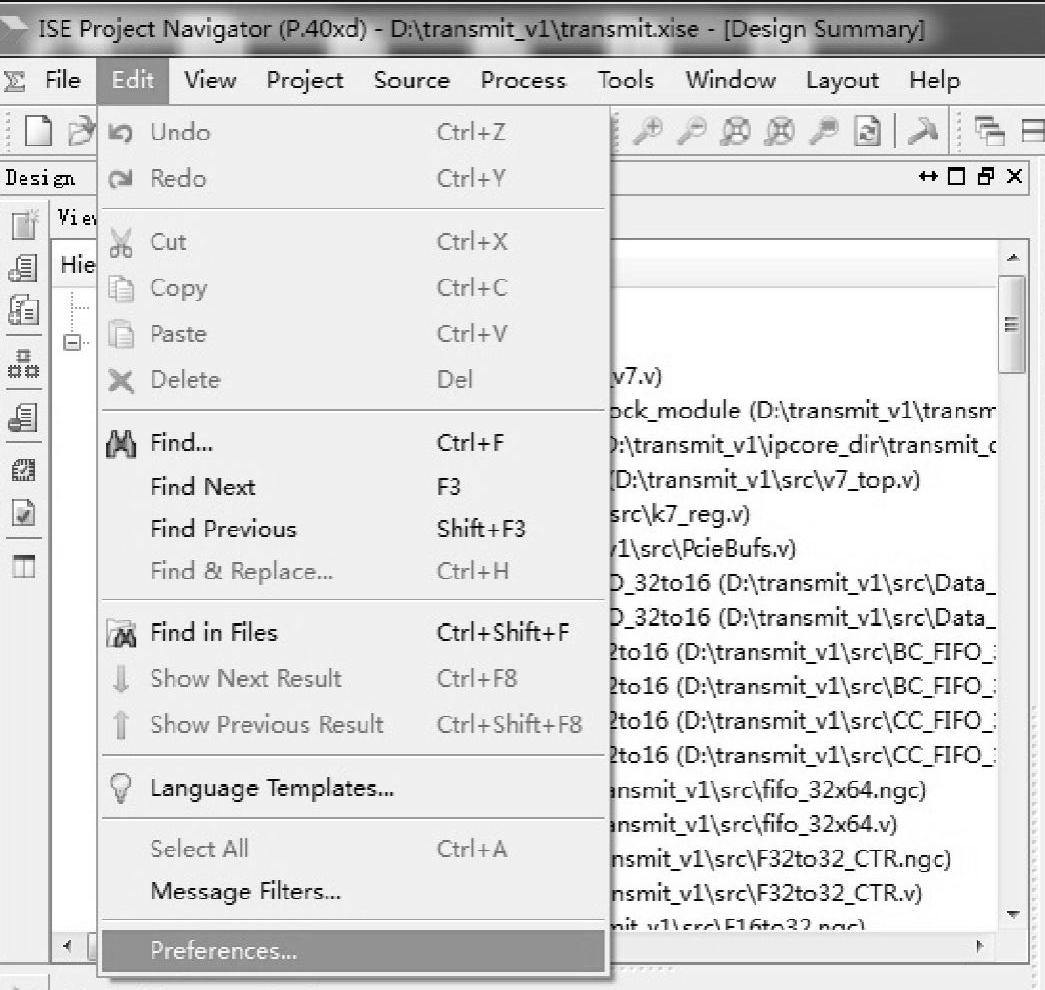Open the File menu
The image size is (1045, 990).
tap(63, 80)
